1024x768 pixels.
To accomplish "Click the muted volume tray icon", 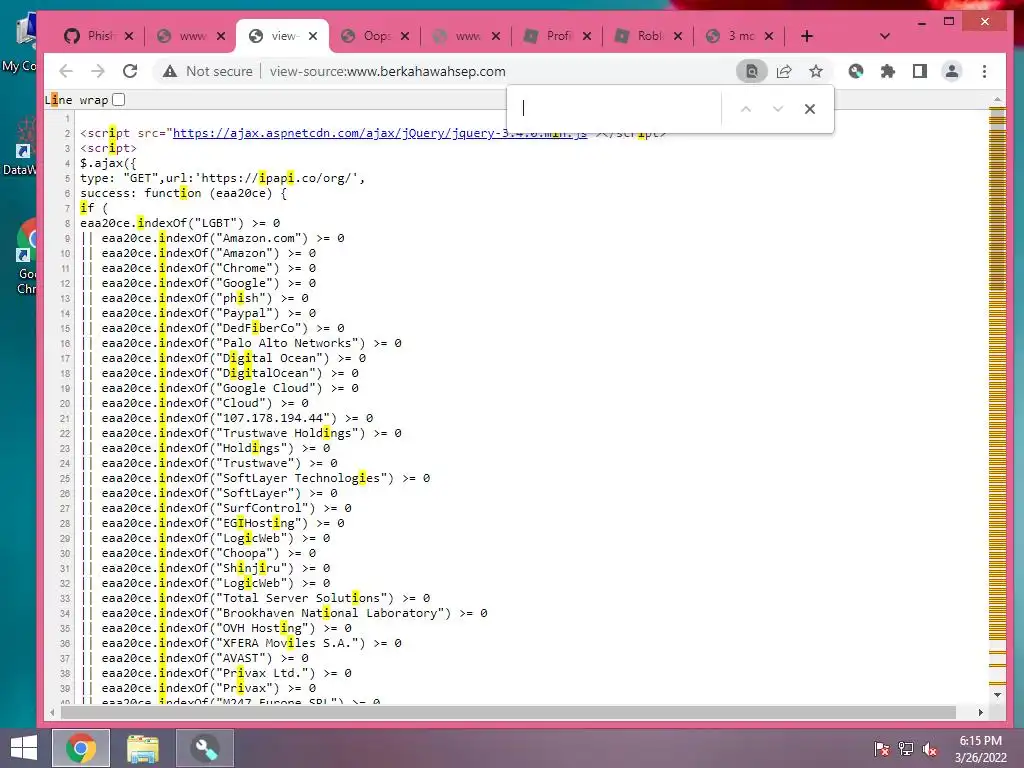I will (x=930, y=748).
